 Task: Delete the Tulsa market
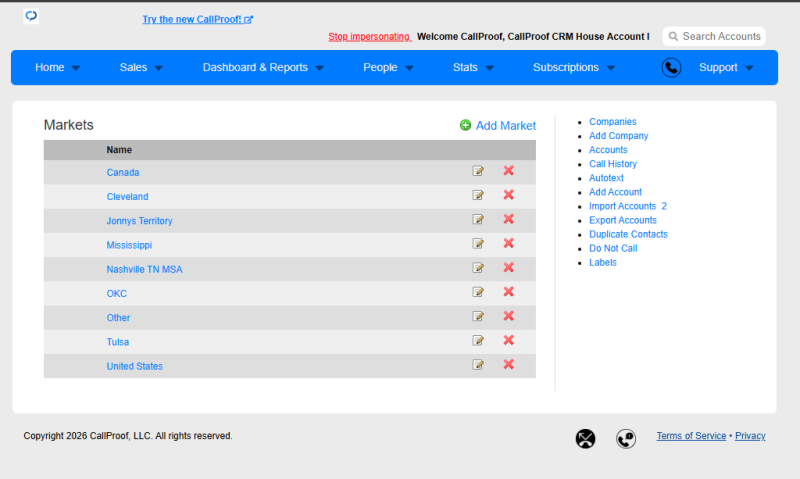(509, 340)
